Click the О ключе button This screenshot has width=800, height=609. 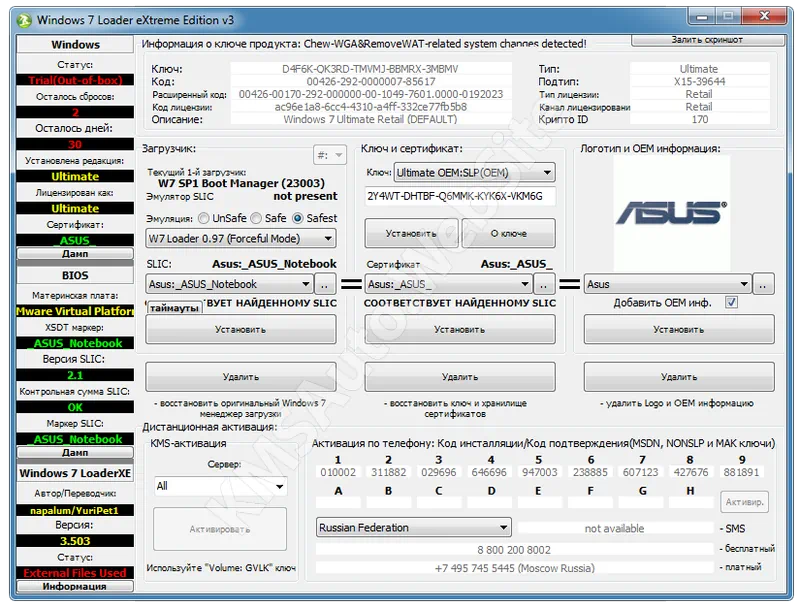508,234
